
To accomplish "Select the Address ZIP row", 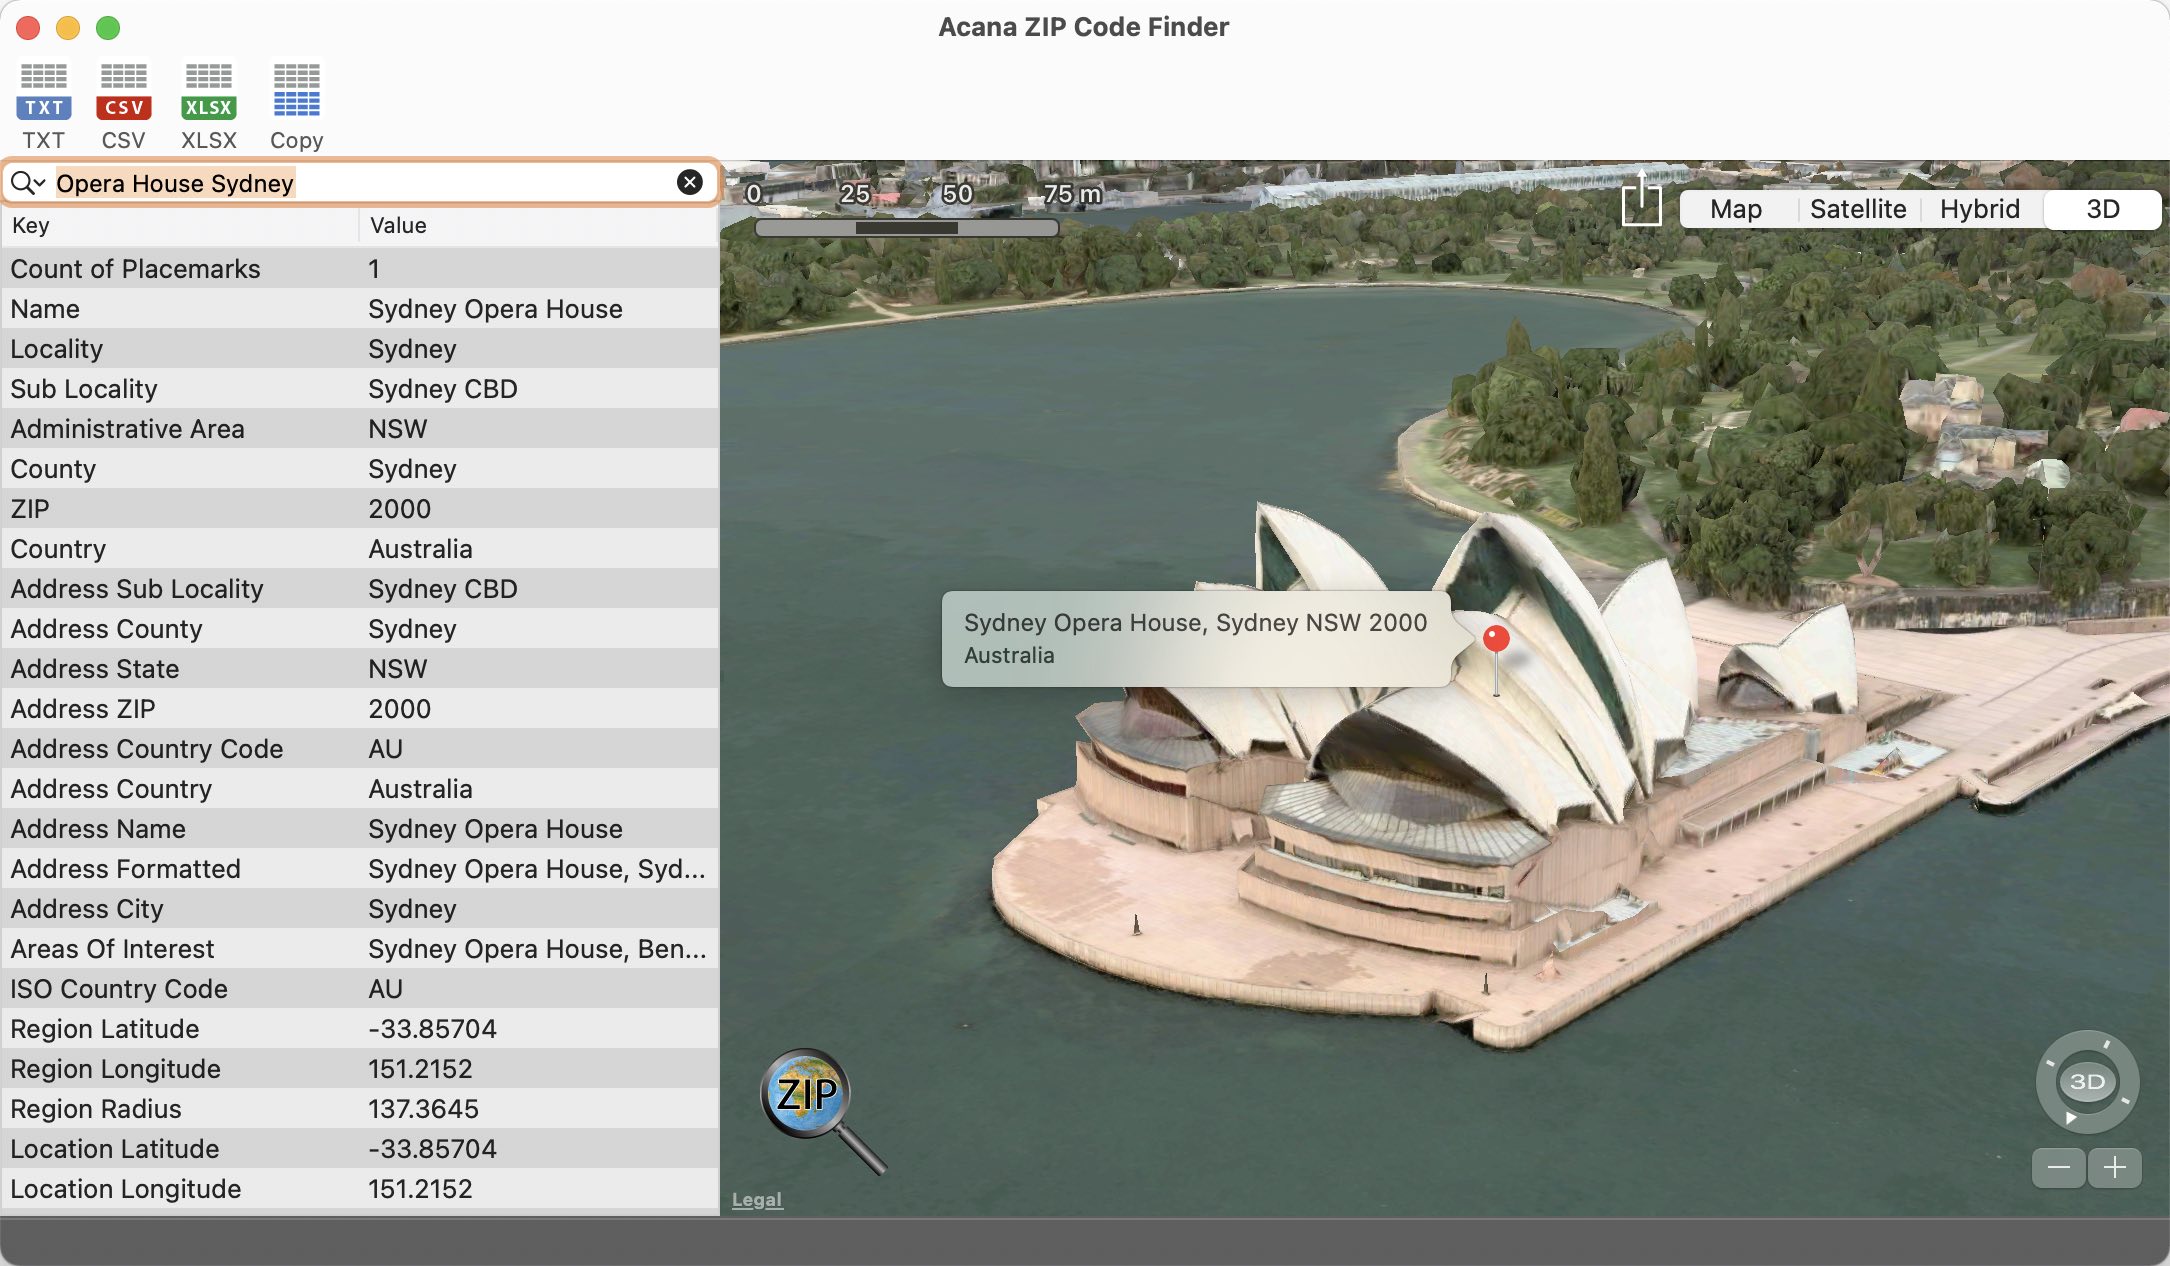I will (360, 709).
